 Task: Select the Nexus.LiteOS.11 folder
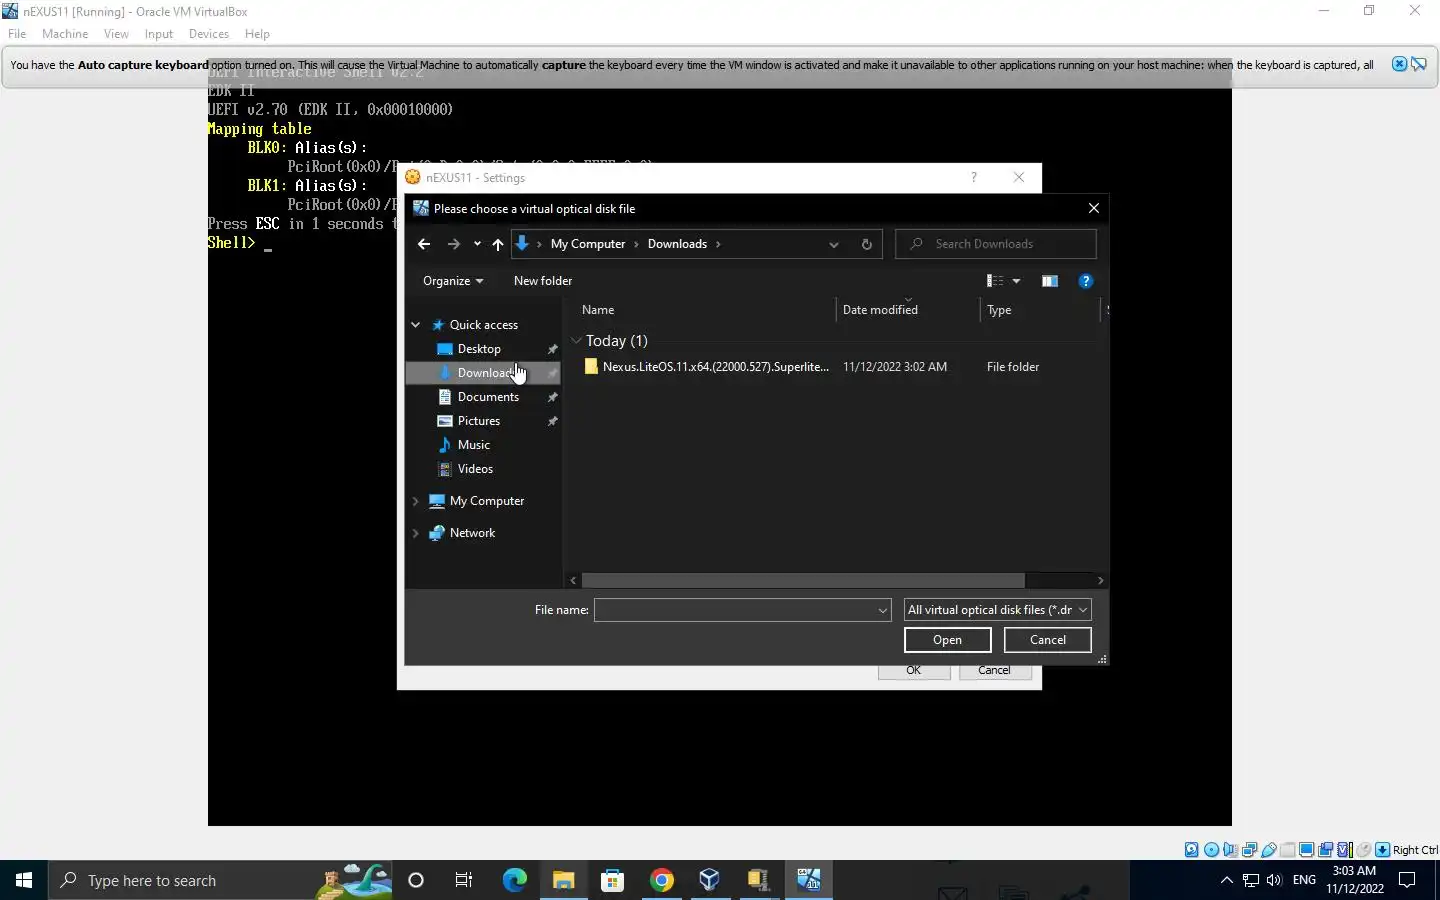point(706,367)
